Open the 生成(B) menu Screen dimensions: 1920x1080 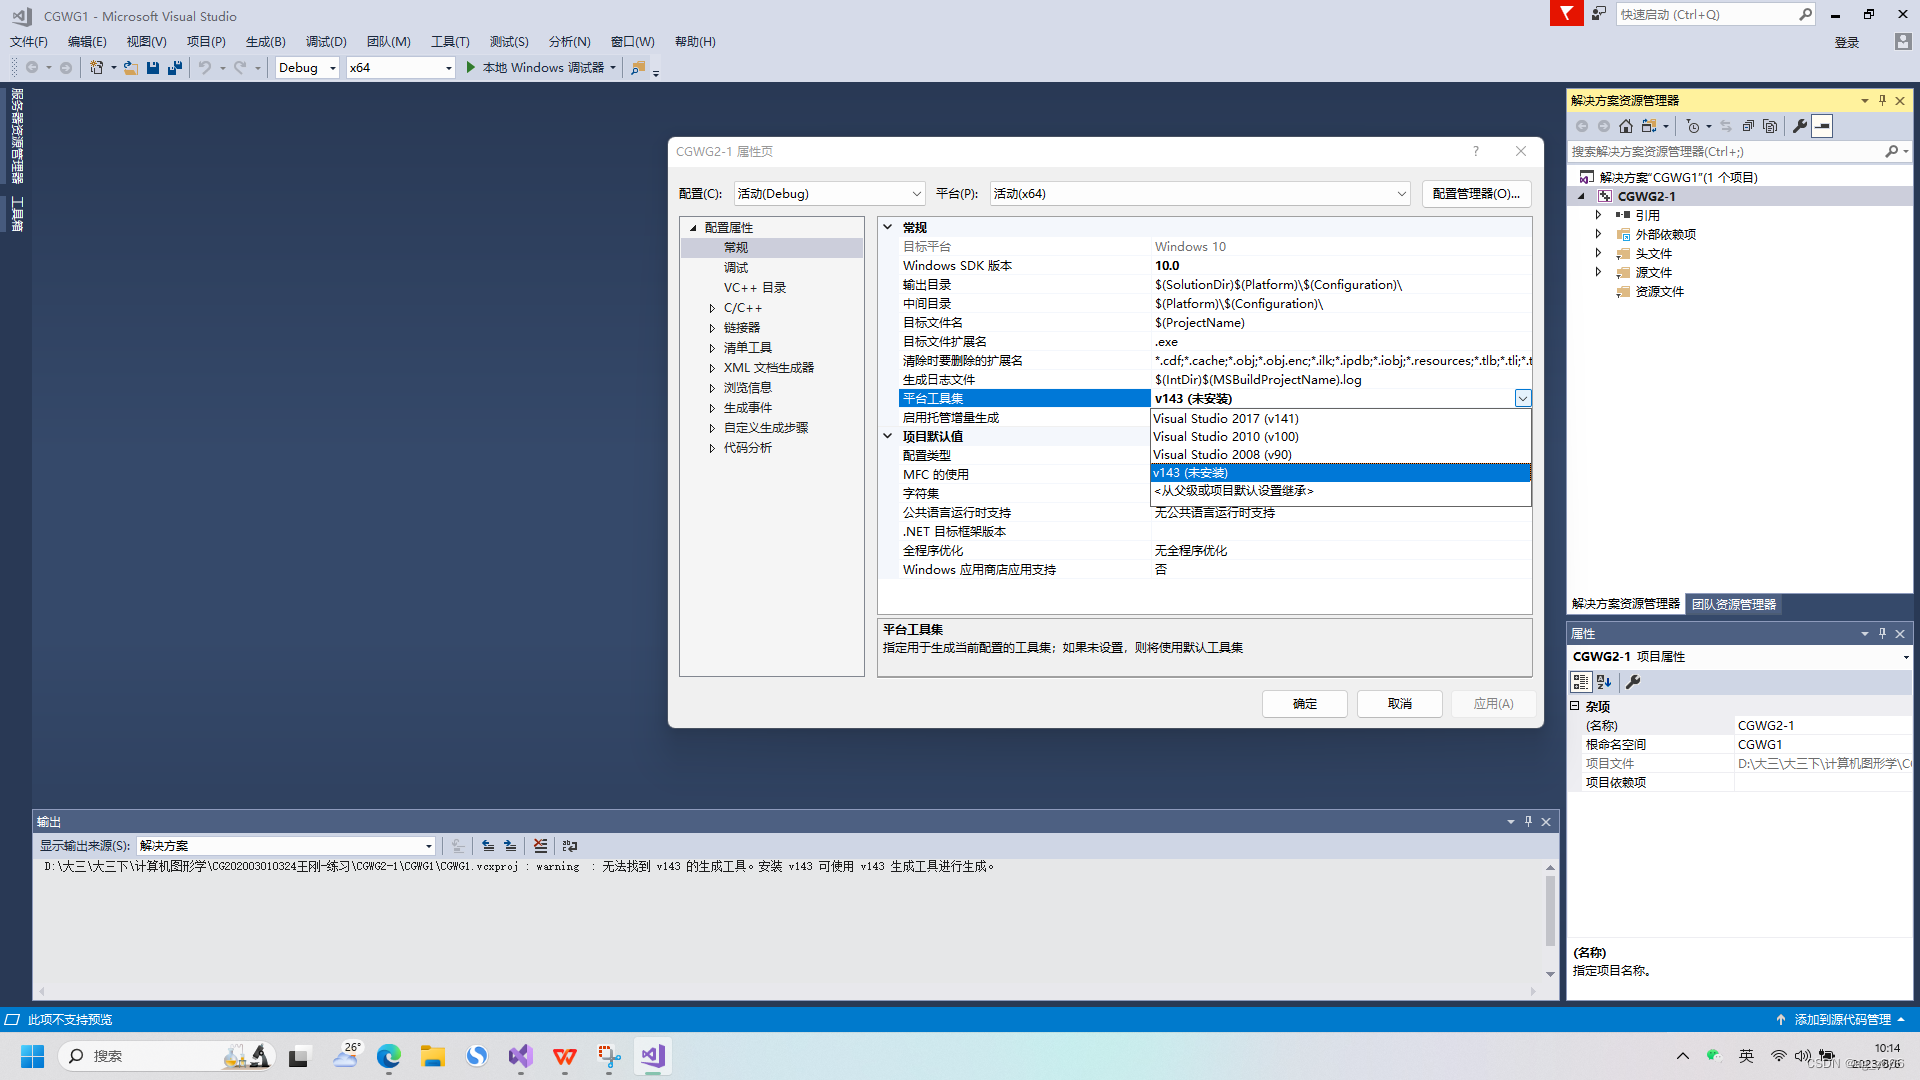point(265,42)
